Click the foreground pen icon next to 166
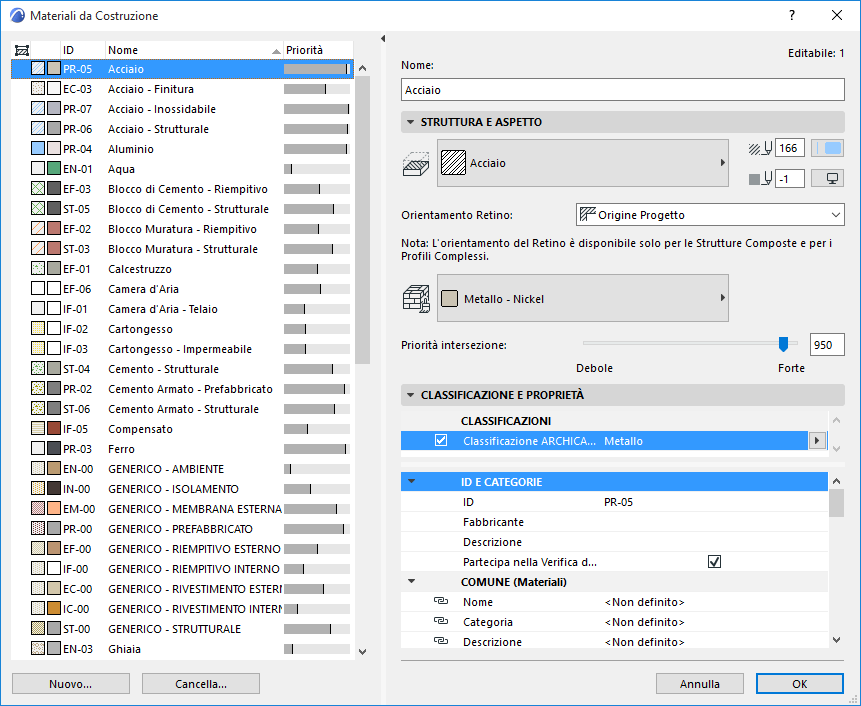861x706 pixels. click(x=761, y=148)
